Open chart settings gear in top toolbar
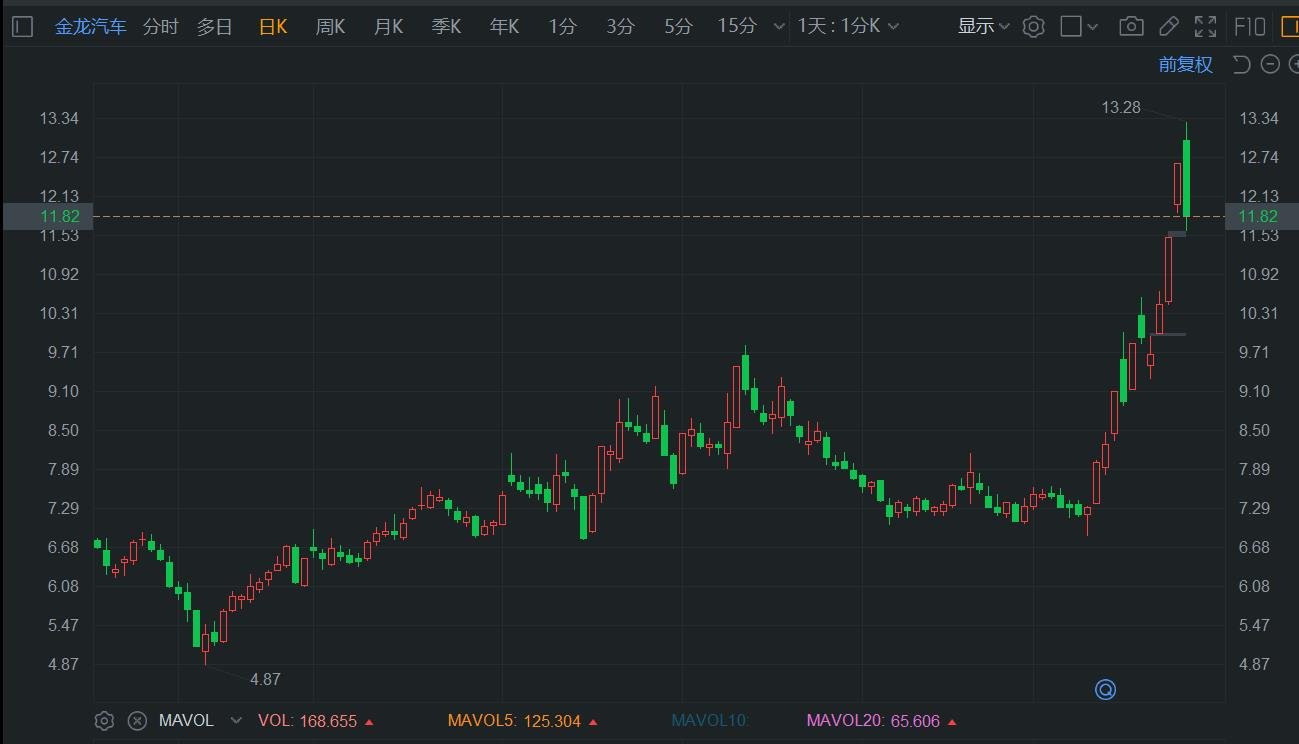 point(1034,27)
